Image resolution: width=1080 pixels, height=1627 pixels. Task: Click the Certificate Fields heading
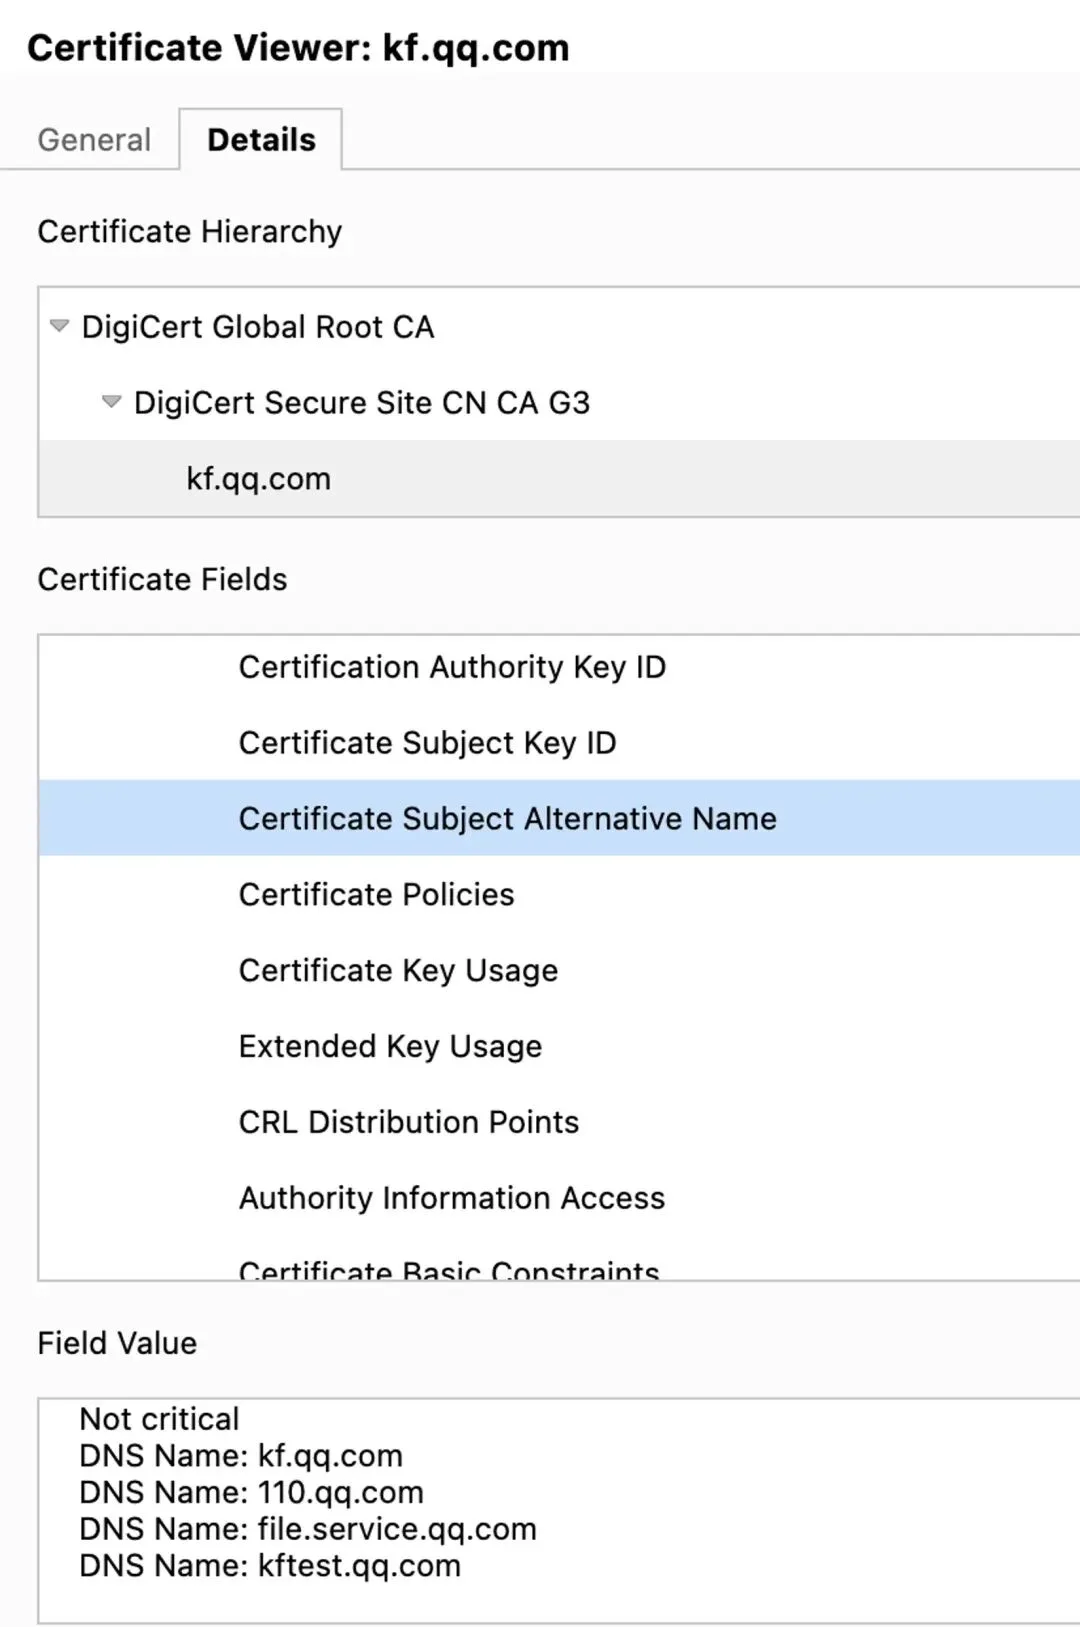pyautogui.click(x=162, y=580)
